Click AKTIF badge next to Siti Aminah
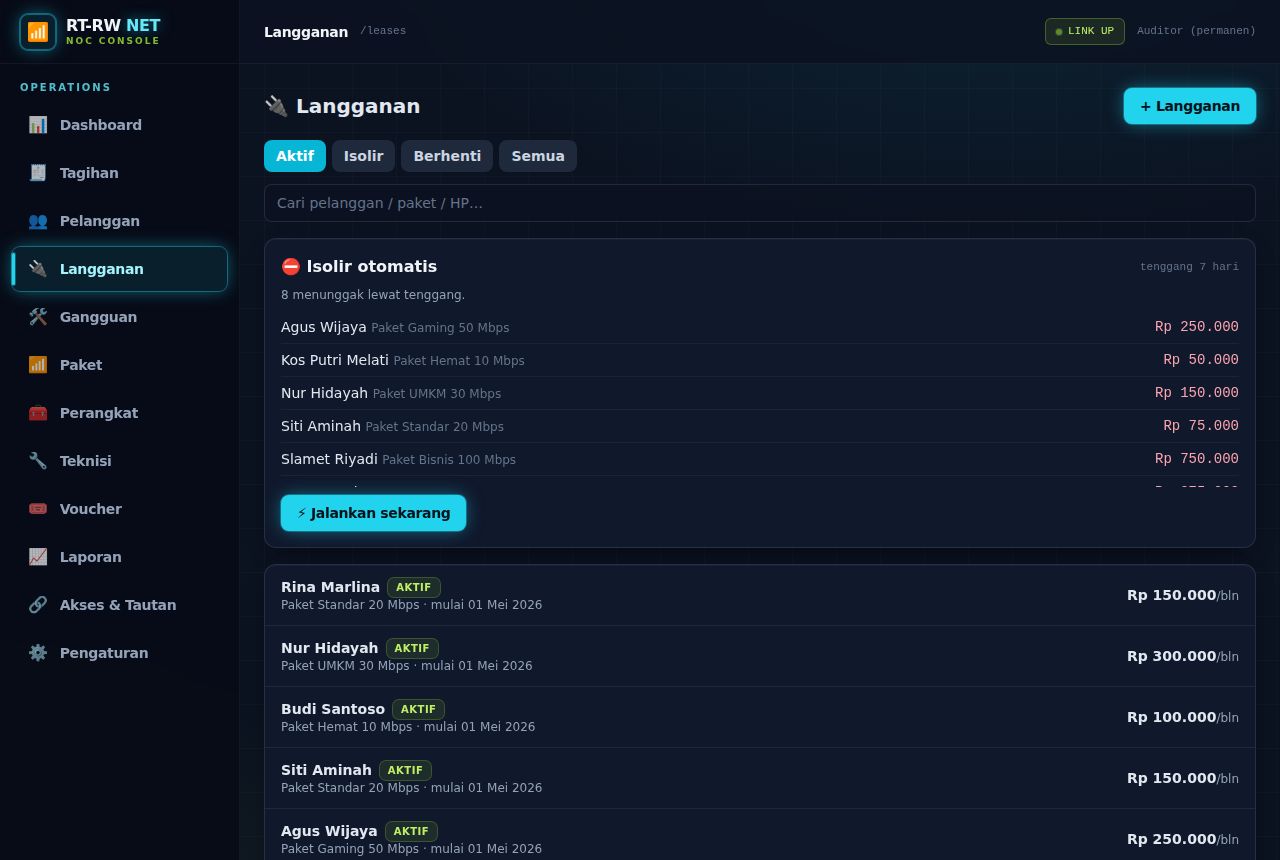Viewport: 1280px width, 860px height. tap(405, 770)
